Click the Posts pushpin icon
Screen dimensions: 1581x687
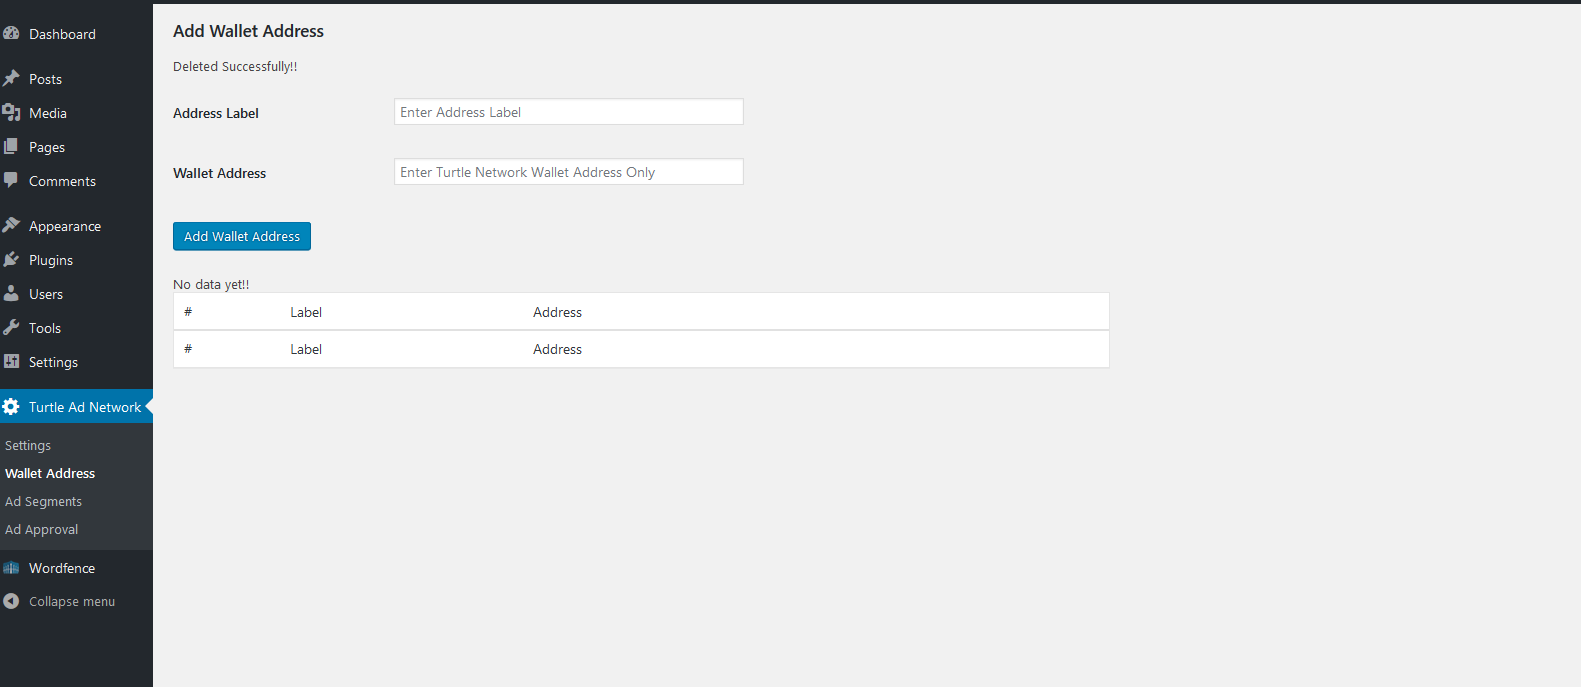11,78
